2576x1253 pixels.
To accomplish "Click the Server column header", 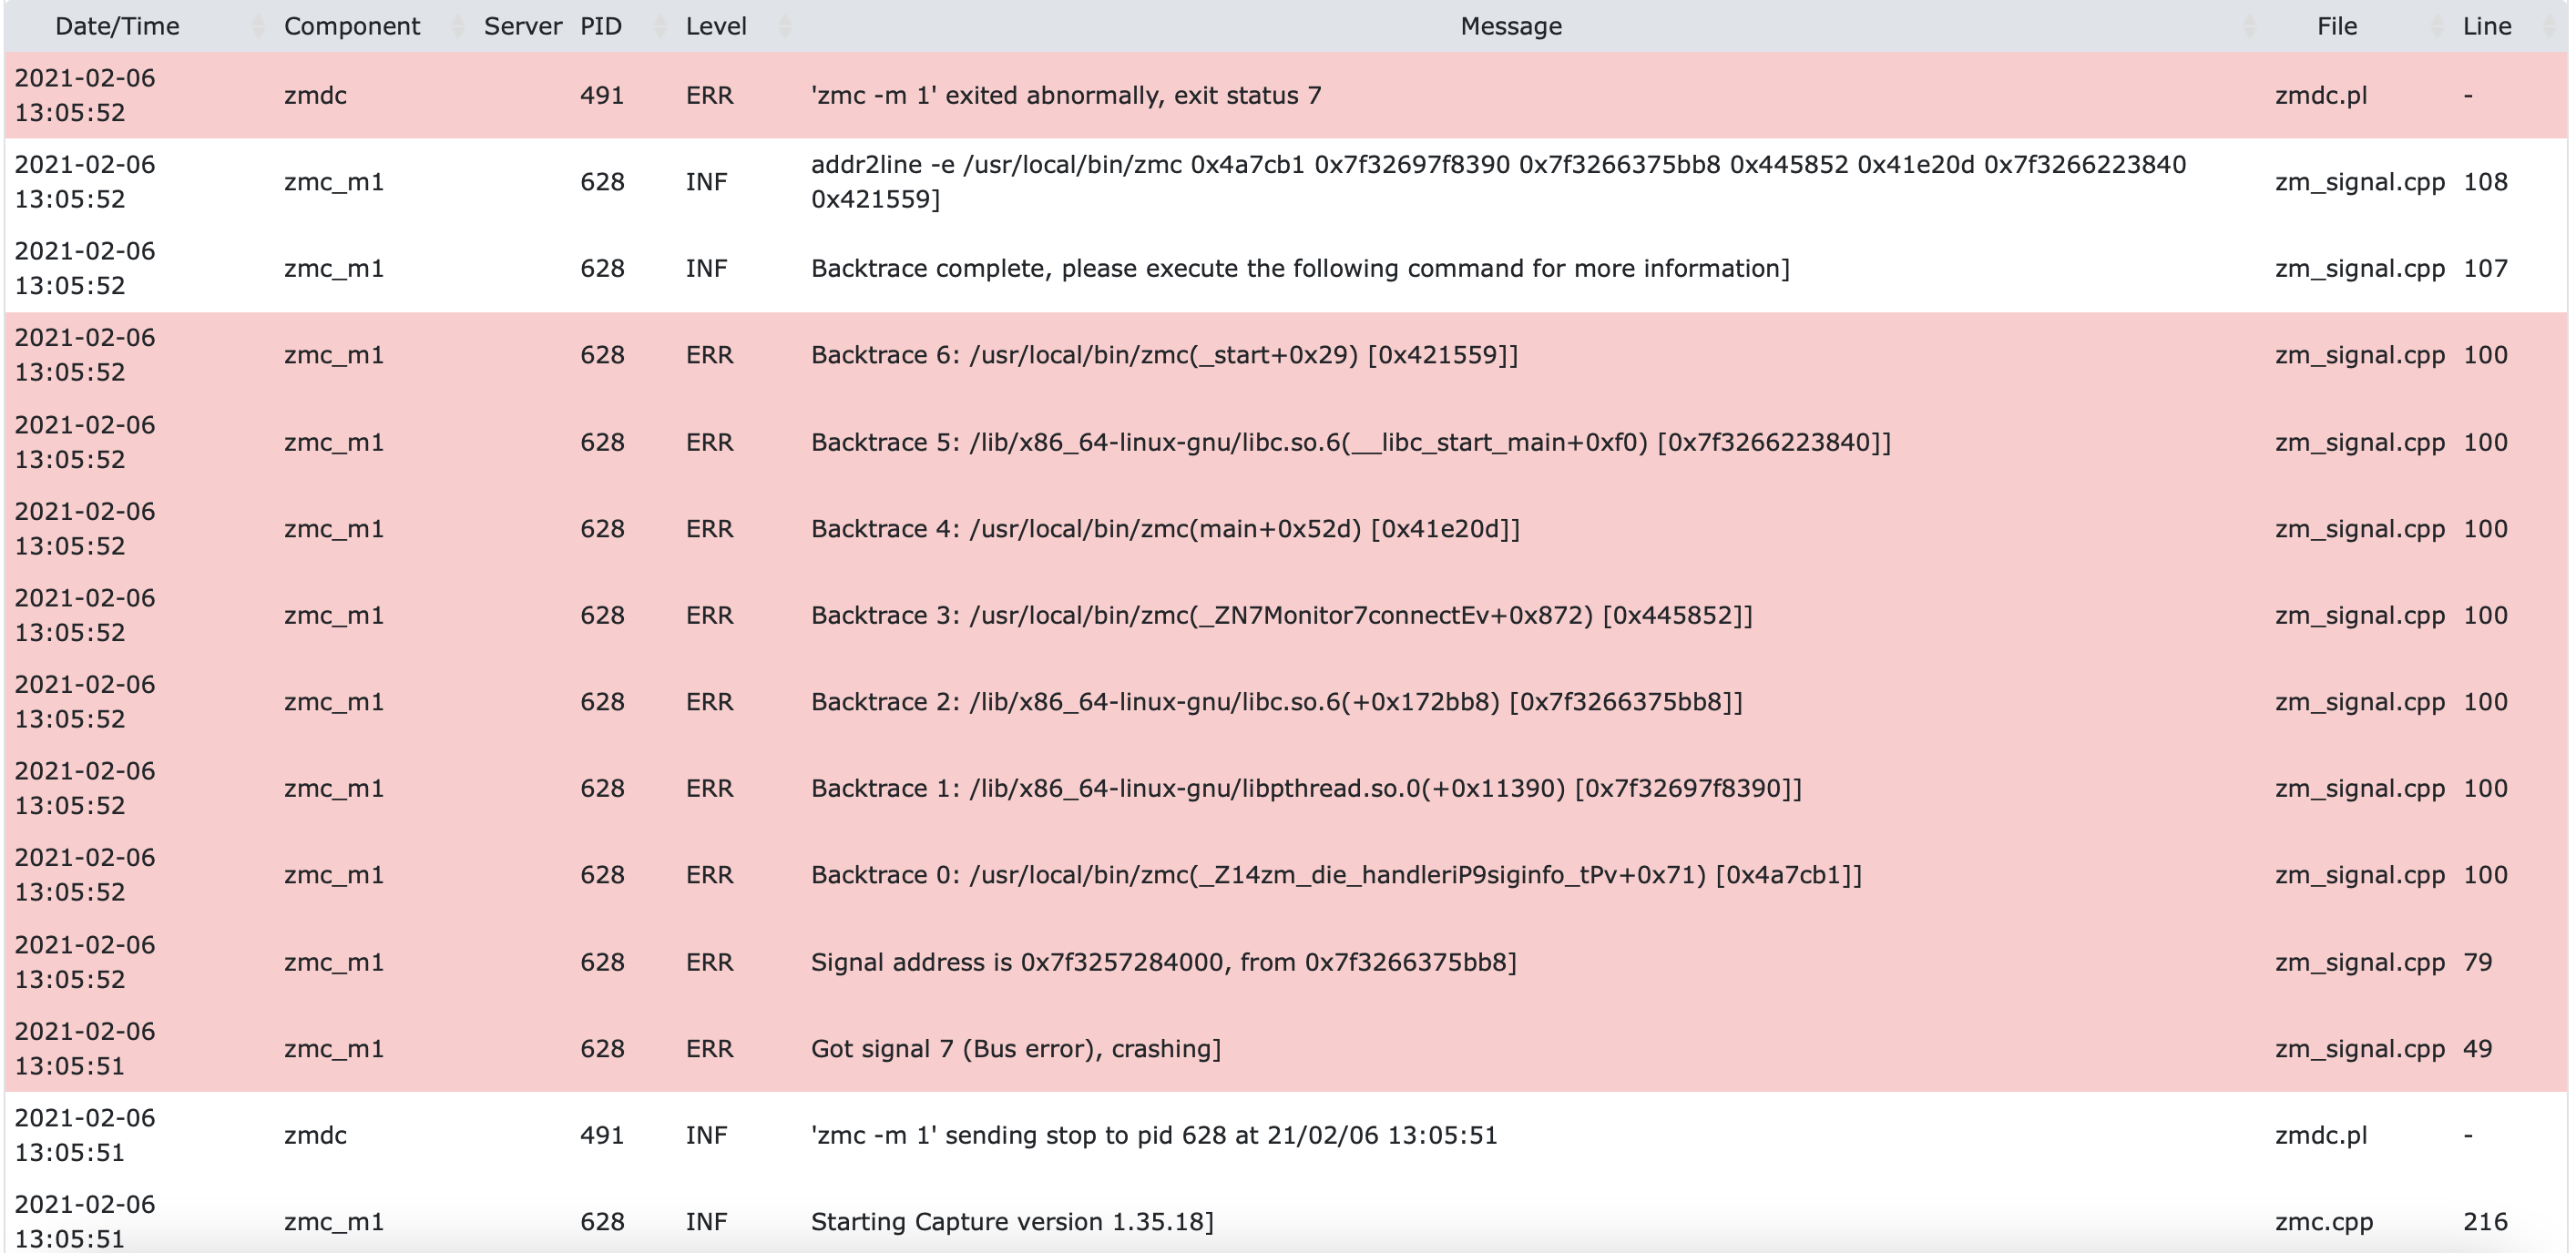I will click(521, 27).
